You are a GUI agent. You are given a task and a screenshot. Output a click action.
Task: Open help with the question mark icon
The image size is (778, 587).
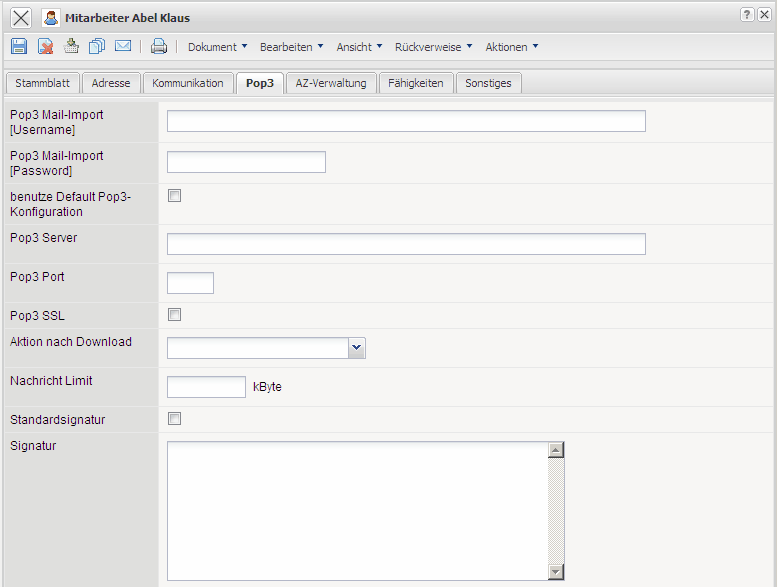pyautogui.click(x=747, y=15)
